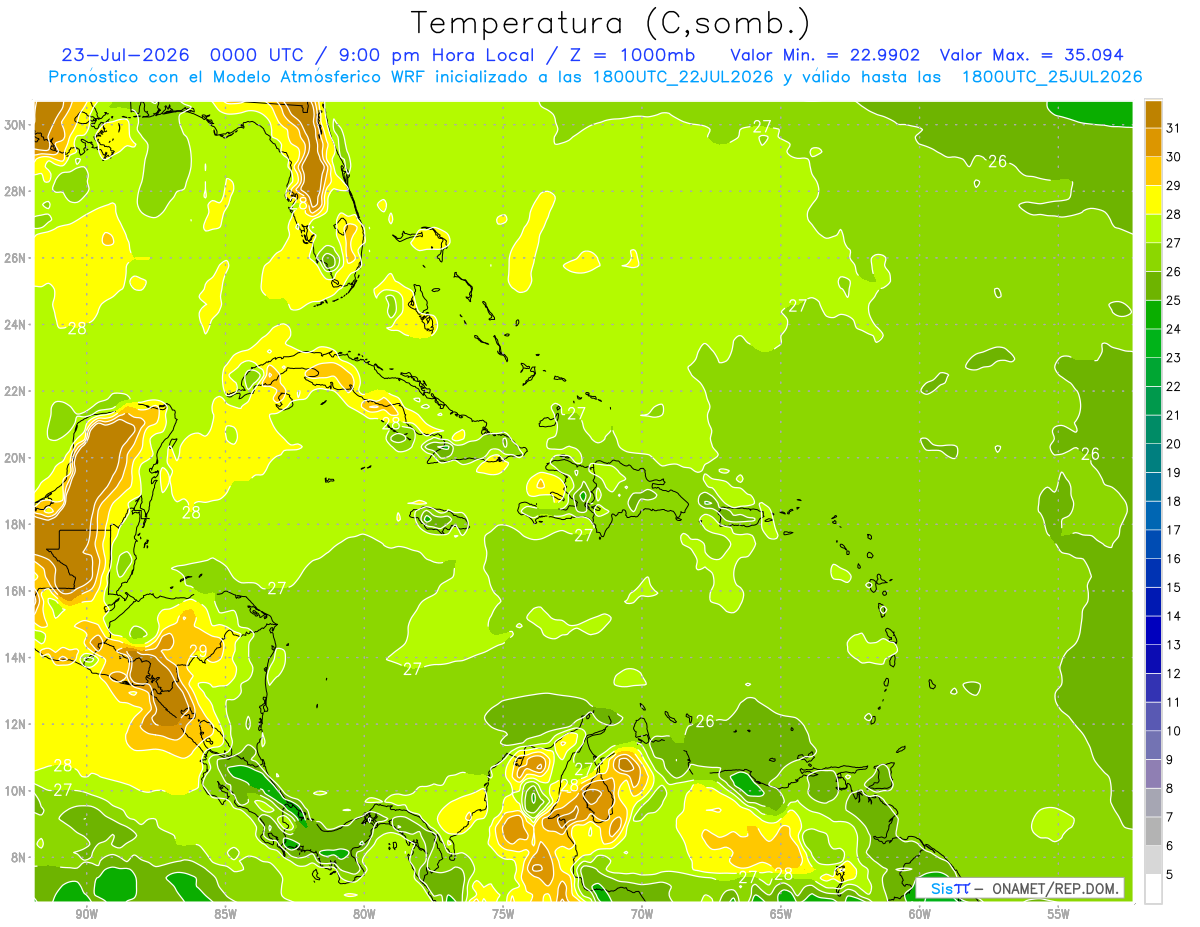Click the '18N' latitude axis label
Viewport: 1200px width, 927px height.
[x=17, y=524]
